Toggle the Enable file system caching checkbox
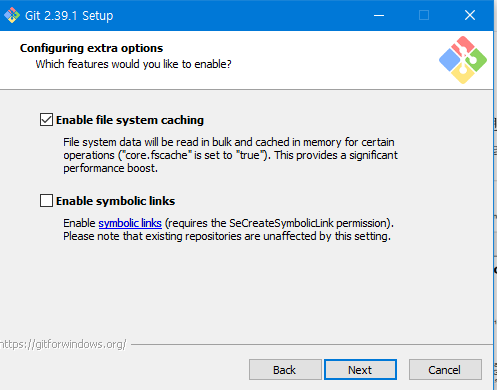Viewport: 497px width, 390px height. 46,120
